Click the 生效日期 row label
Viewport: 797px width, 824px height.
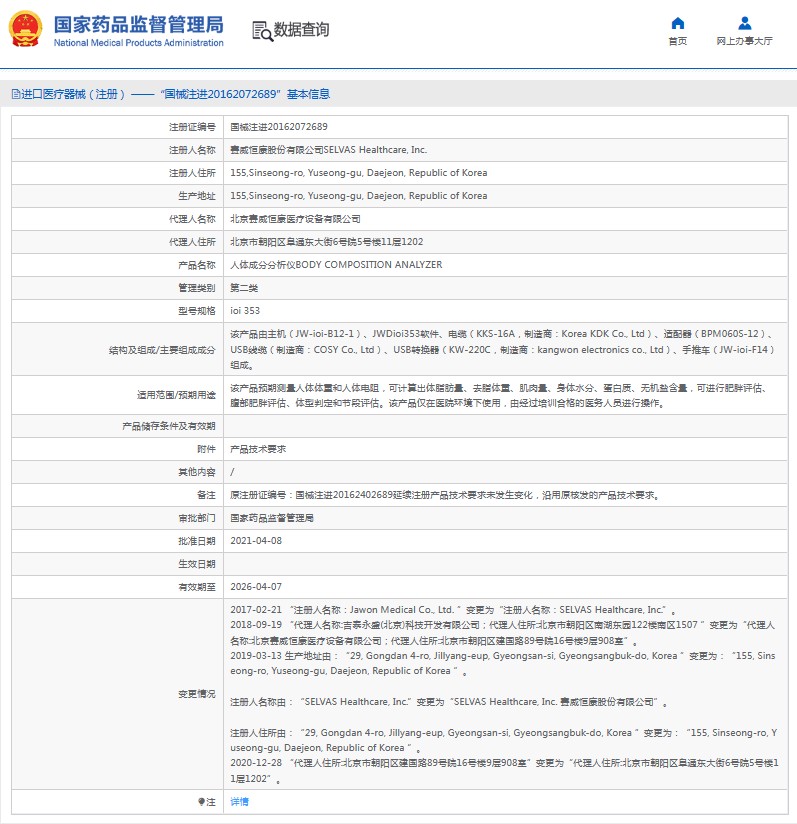pos(197,564)
